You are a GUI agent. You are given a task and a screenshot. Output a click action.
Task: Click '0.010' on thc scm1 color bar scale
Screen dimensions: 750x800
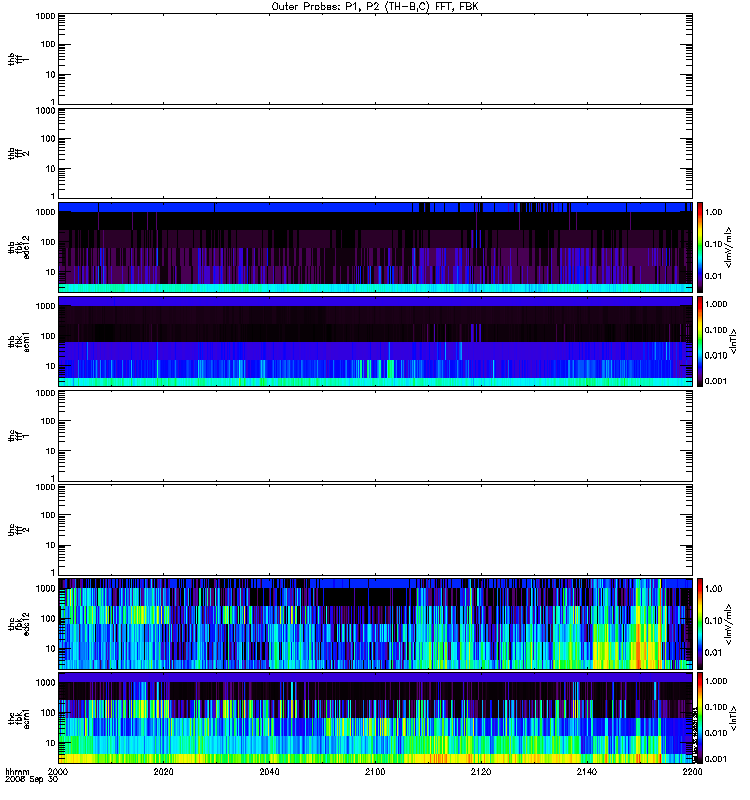716,733
